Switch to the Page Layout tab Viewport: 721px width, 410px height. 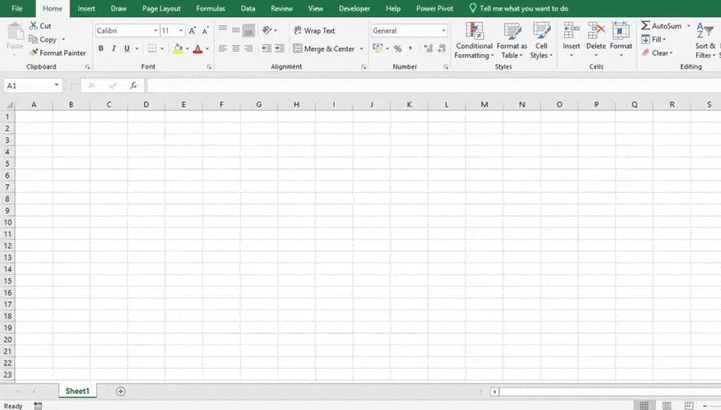[161, 8]
